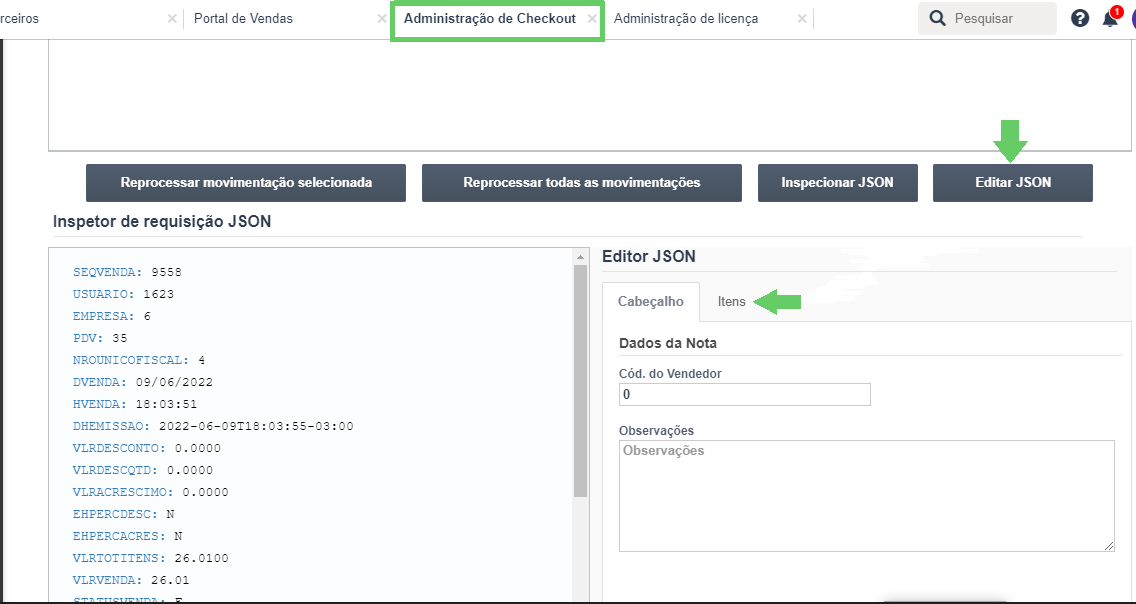Switch to the Itens tab
The image size is (1136, 604).
tap(731, 301)
